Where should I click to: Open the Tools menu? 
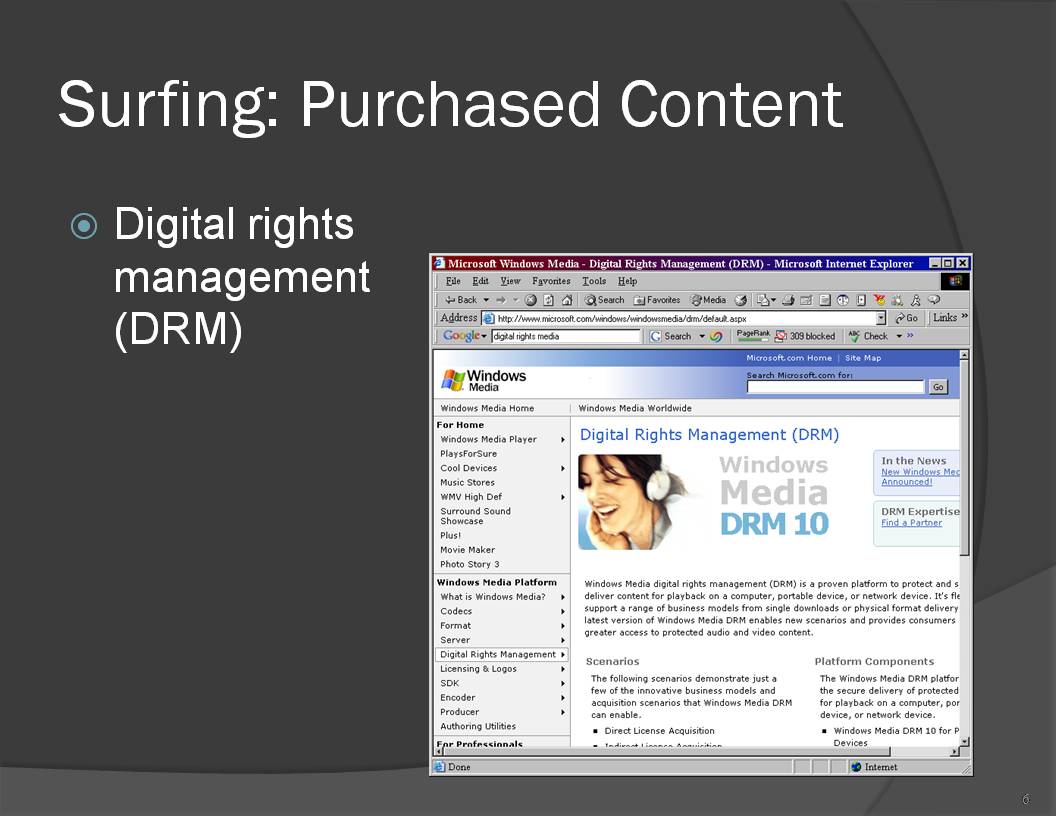594,281
